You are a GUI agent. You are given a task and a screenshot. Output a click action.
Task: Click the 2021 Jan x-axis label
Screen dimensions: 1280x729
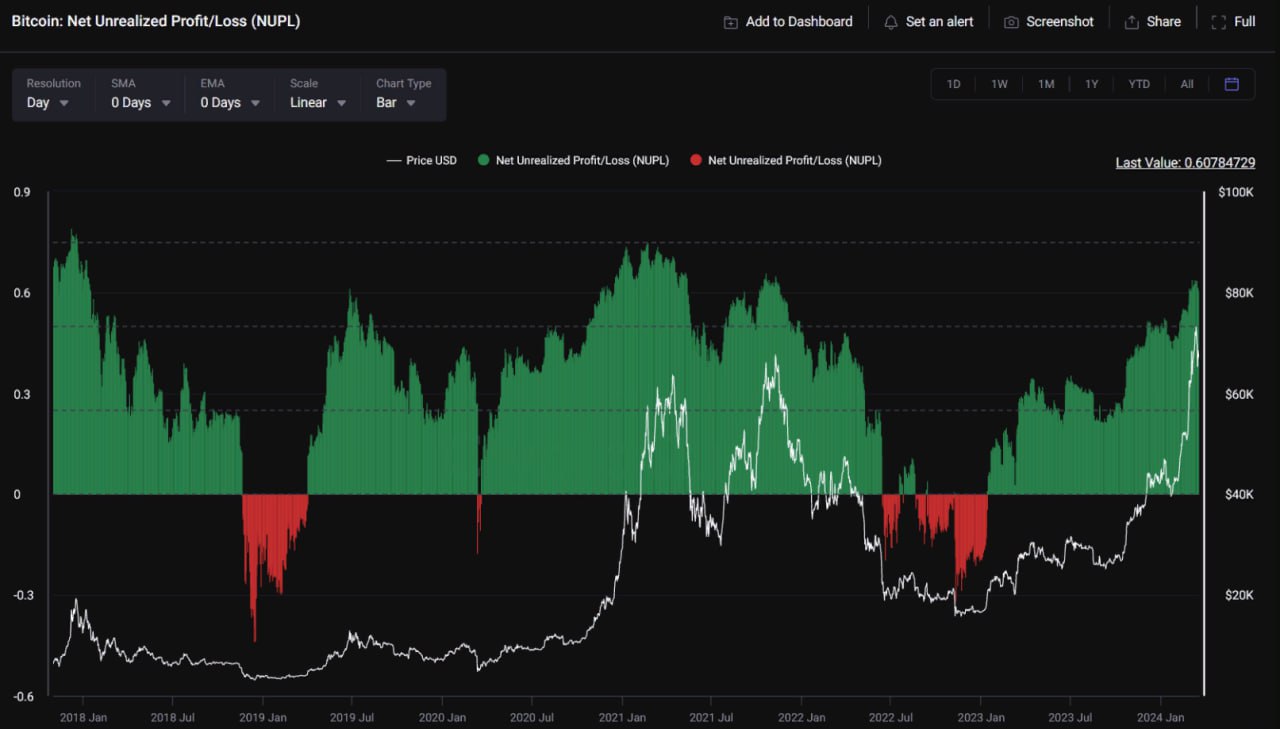pyautogui.click(x=622, y=717)
